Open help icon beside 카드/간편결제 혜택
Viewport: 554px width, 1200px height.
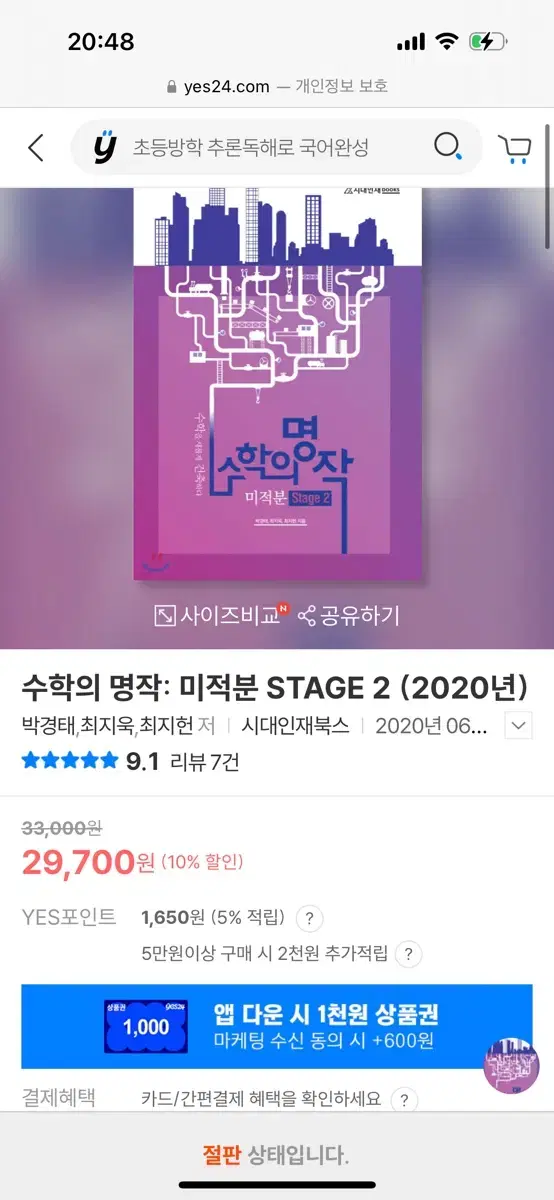[403, 1100]
